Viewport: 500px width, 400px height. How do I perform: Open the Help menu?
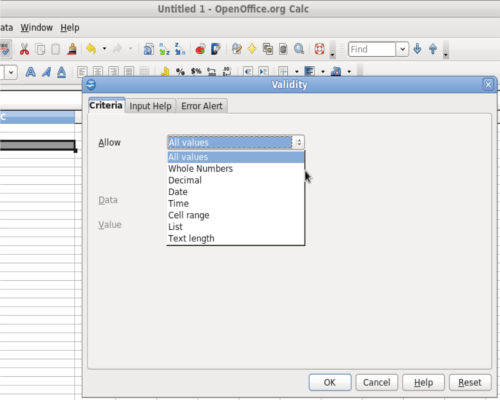[x=70, y=27]
